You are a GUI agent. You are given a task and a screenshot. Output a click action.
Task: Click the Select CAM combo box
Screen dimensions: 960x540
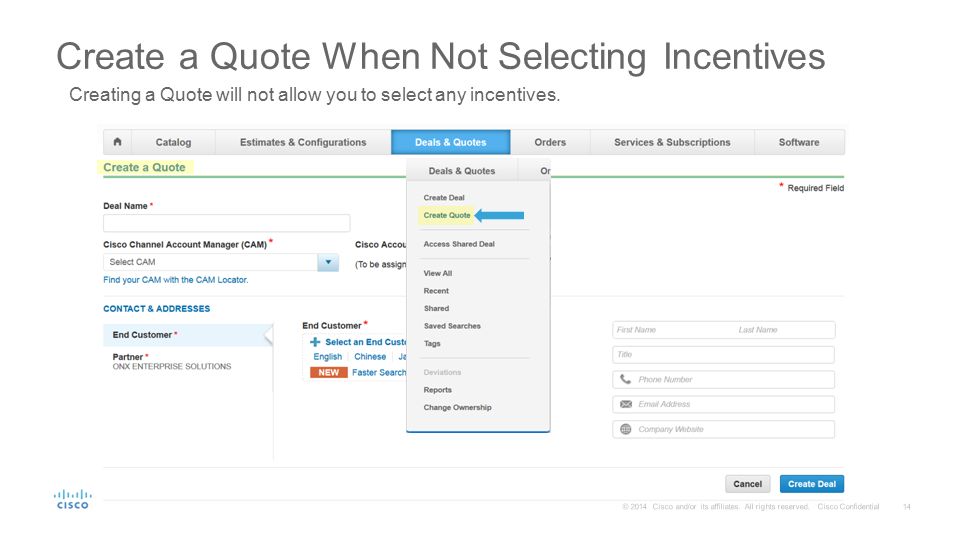(x=221, y=262)
